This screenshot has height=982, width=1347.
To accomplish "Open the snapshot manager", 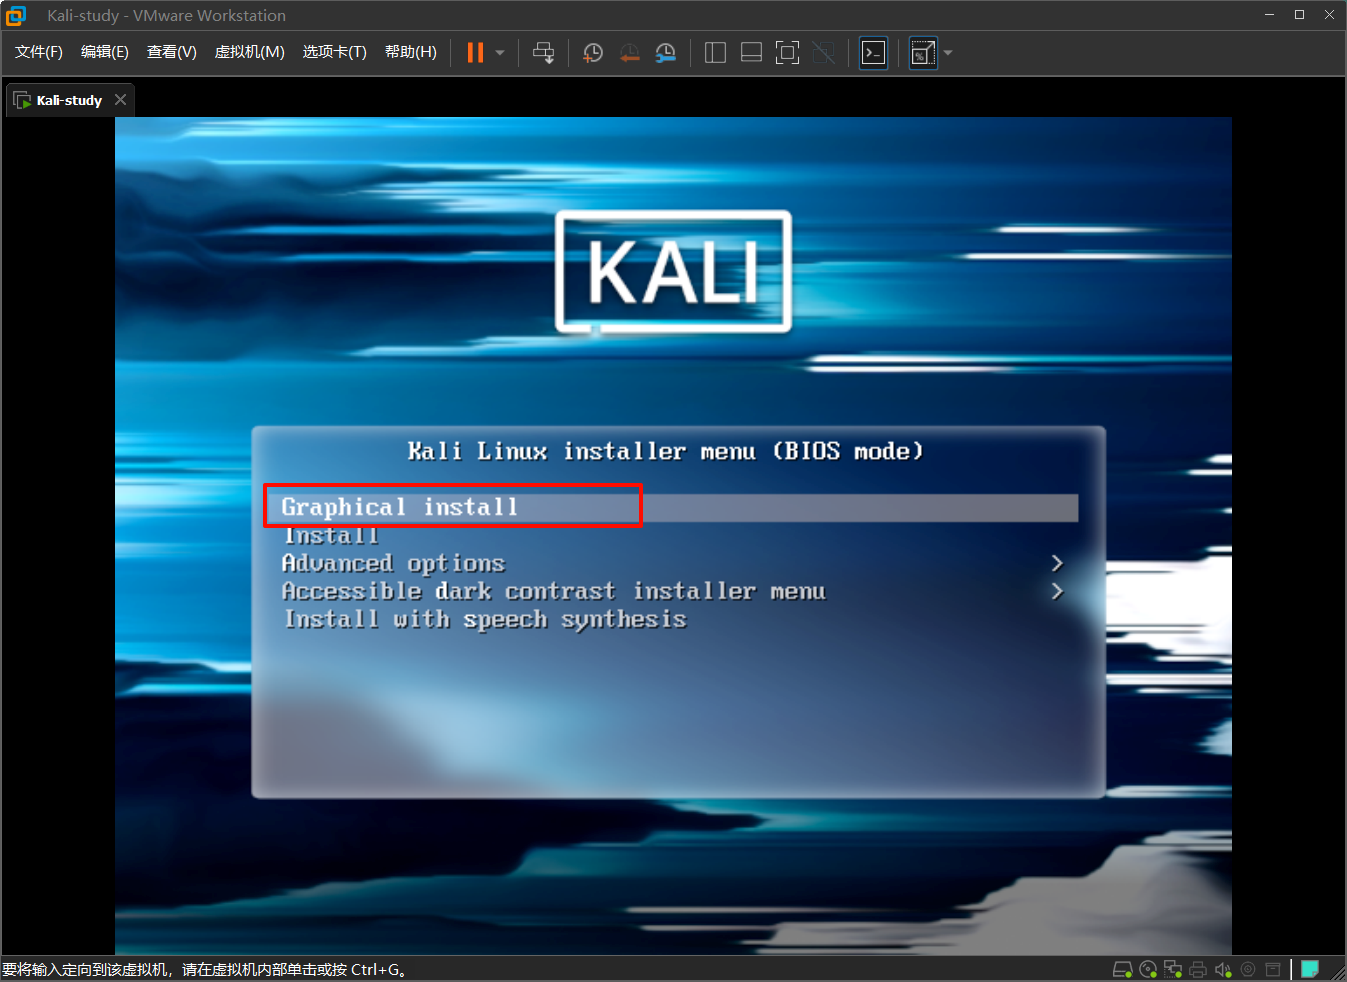I will click(x=665, y=52).
